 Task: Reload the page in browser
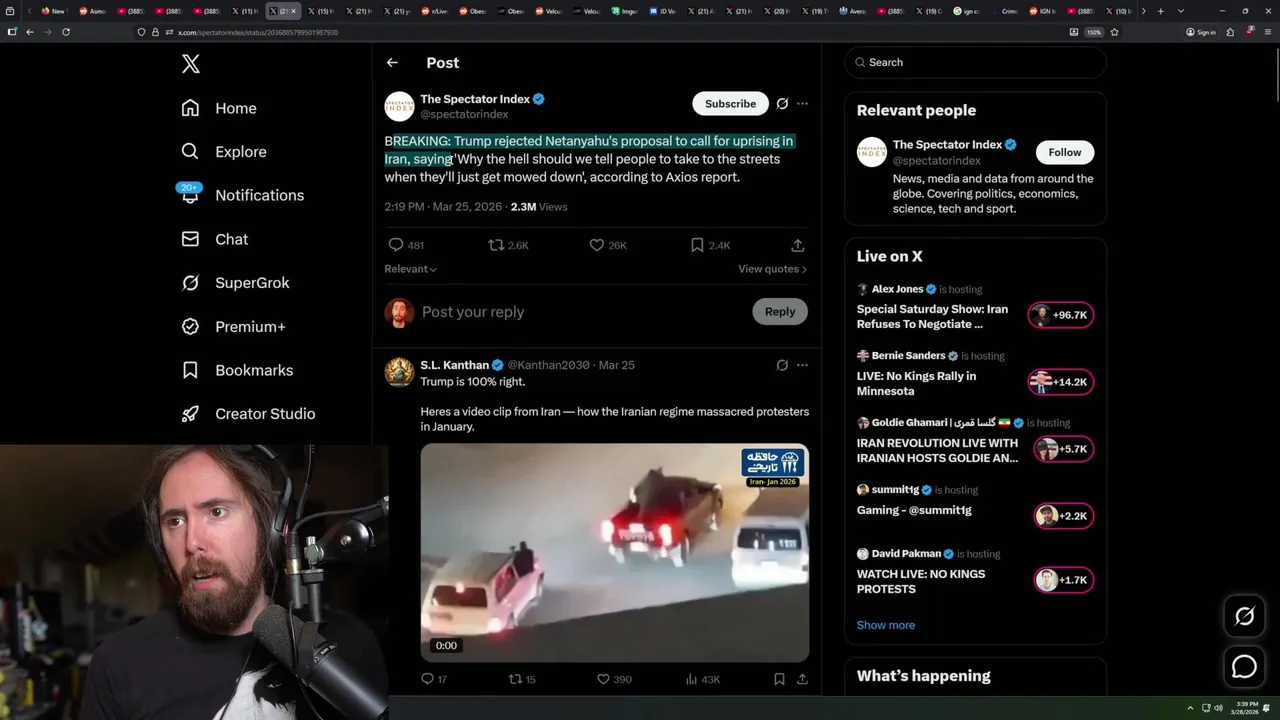pos(66,32)
